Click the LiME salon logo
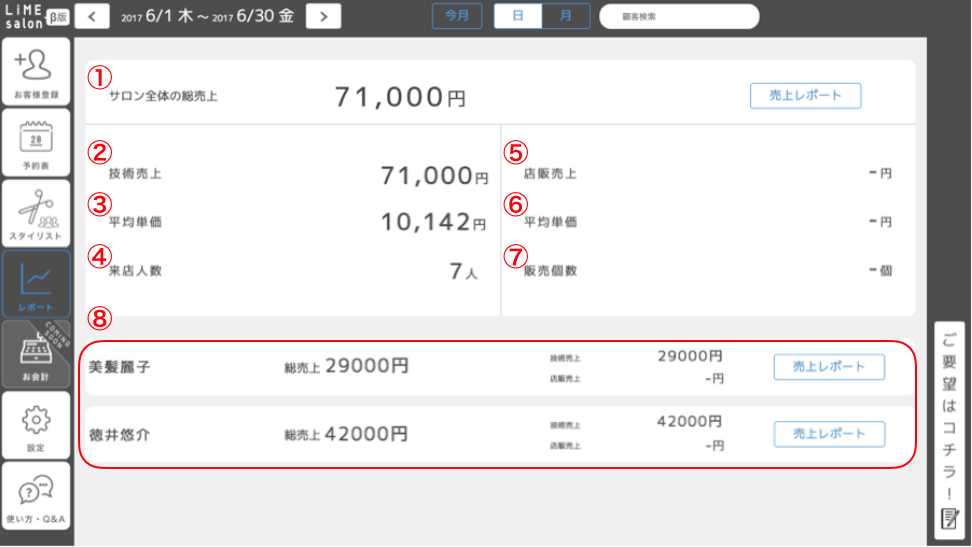972x547 pixels. point(25,17)
